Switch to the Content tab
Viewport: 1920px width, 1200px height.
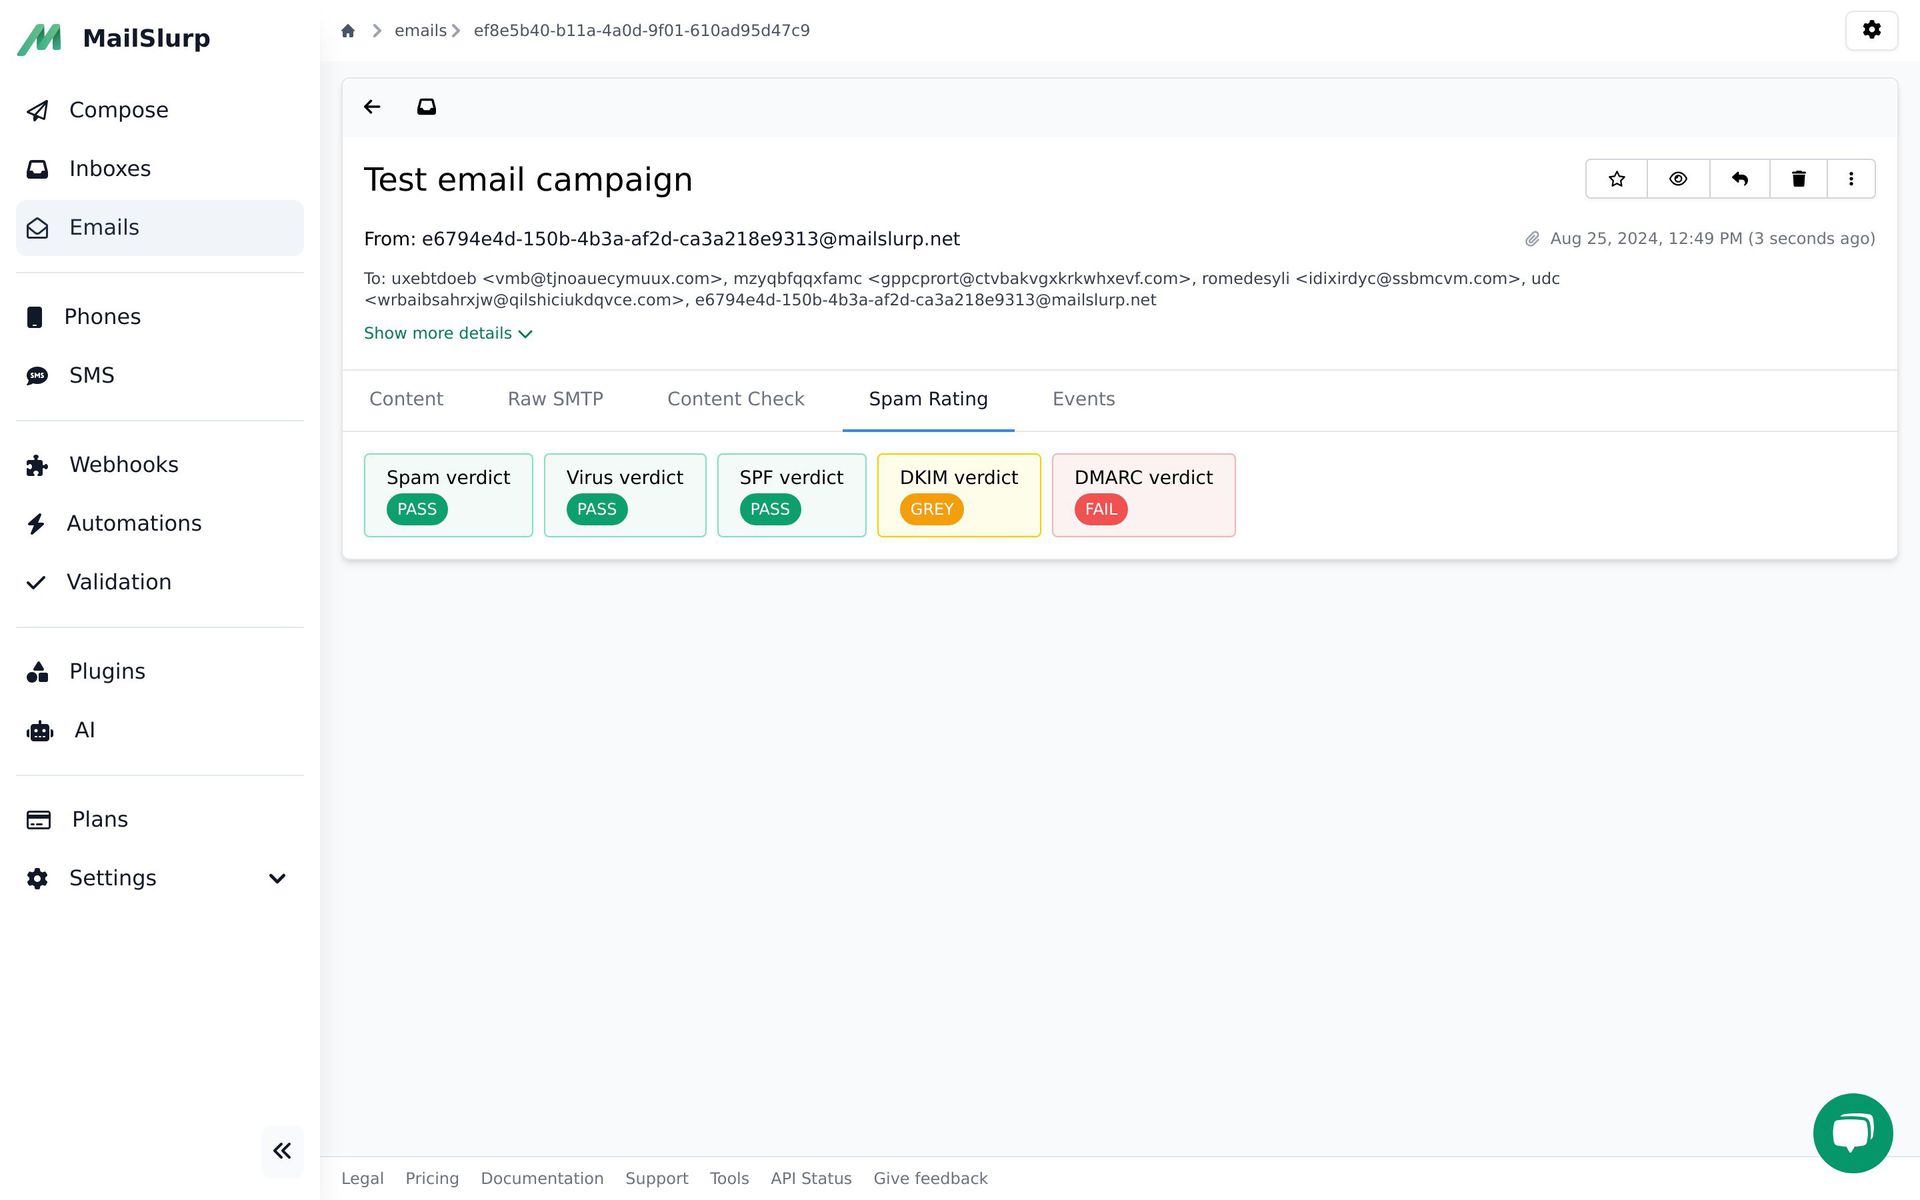pos(406,398)
